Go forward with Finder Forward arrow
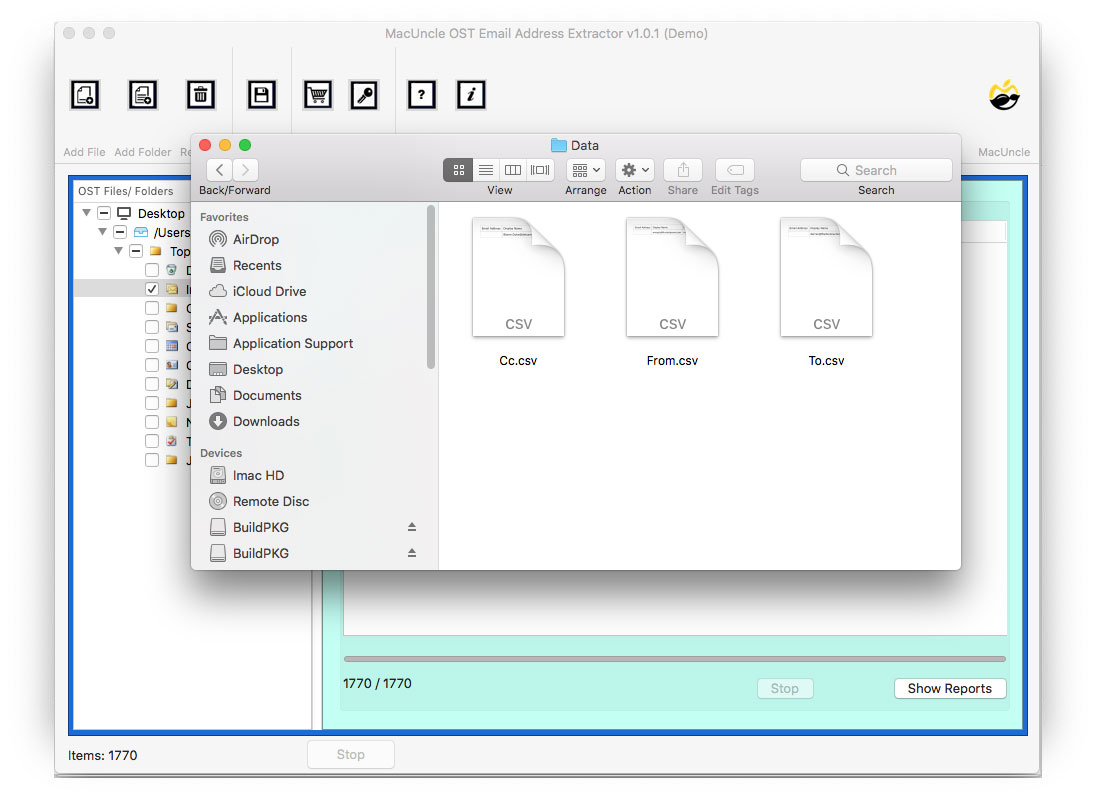The width and height of the screenshot is (1096, 799). click(245, 170)
